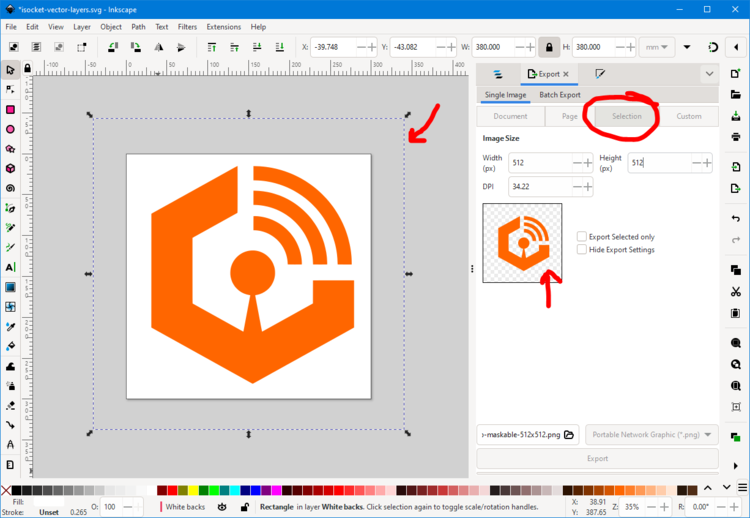Select the Mesh gradient tool
The height and width of the screenshot is (518, 750).
click(10, 307)
